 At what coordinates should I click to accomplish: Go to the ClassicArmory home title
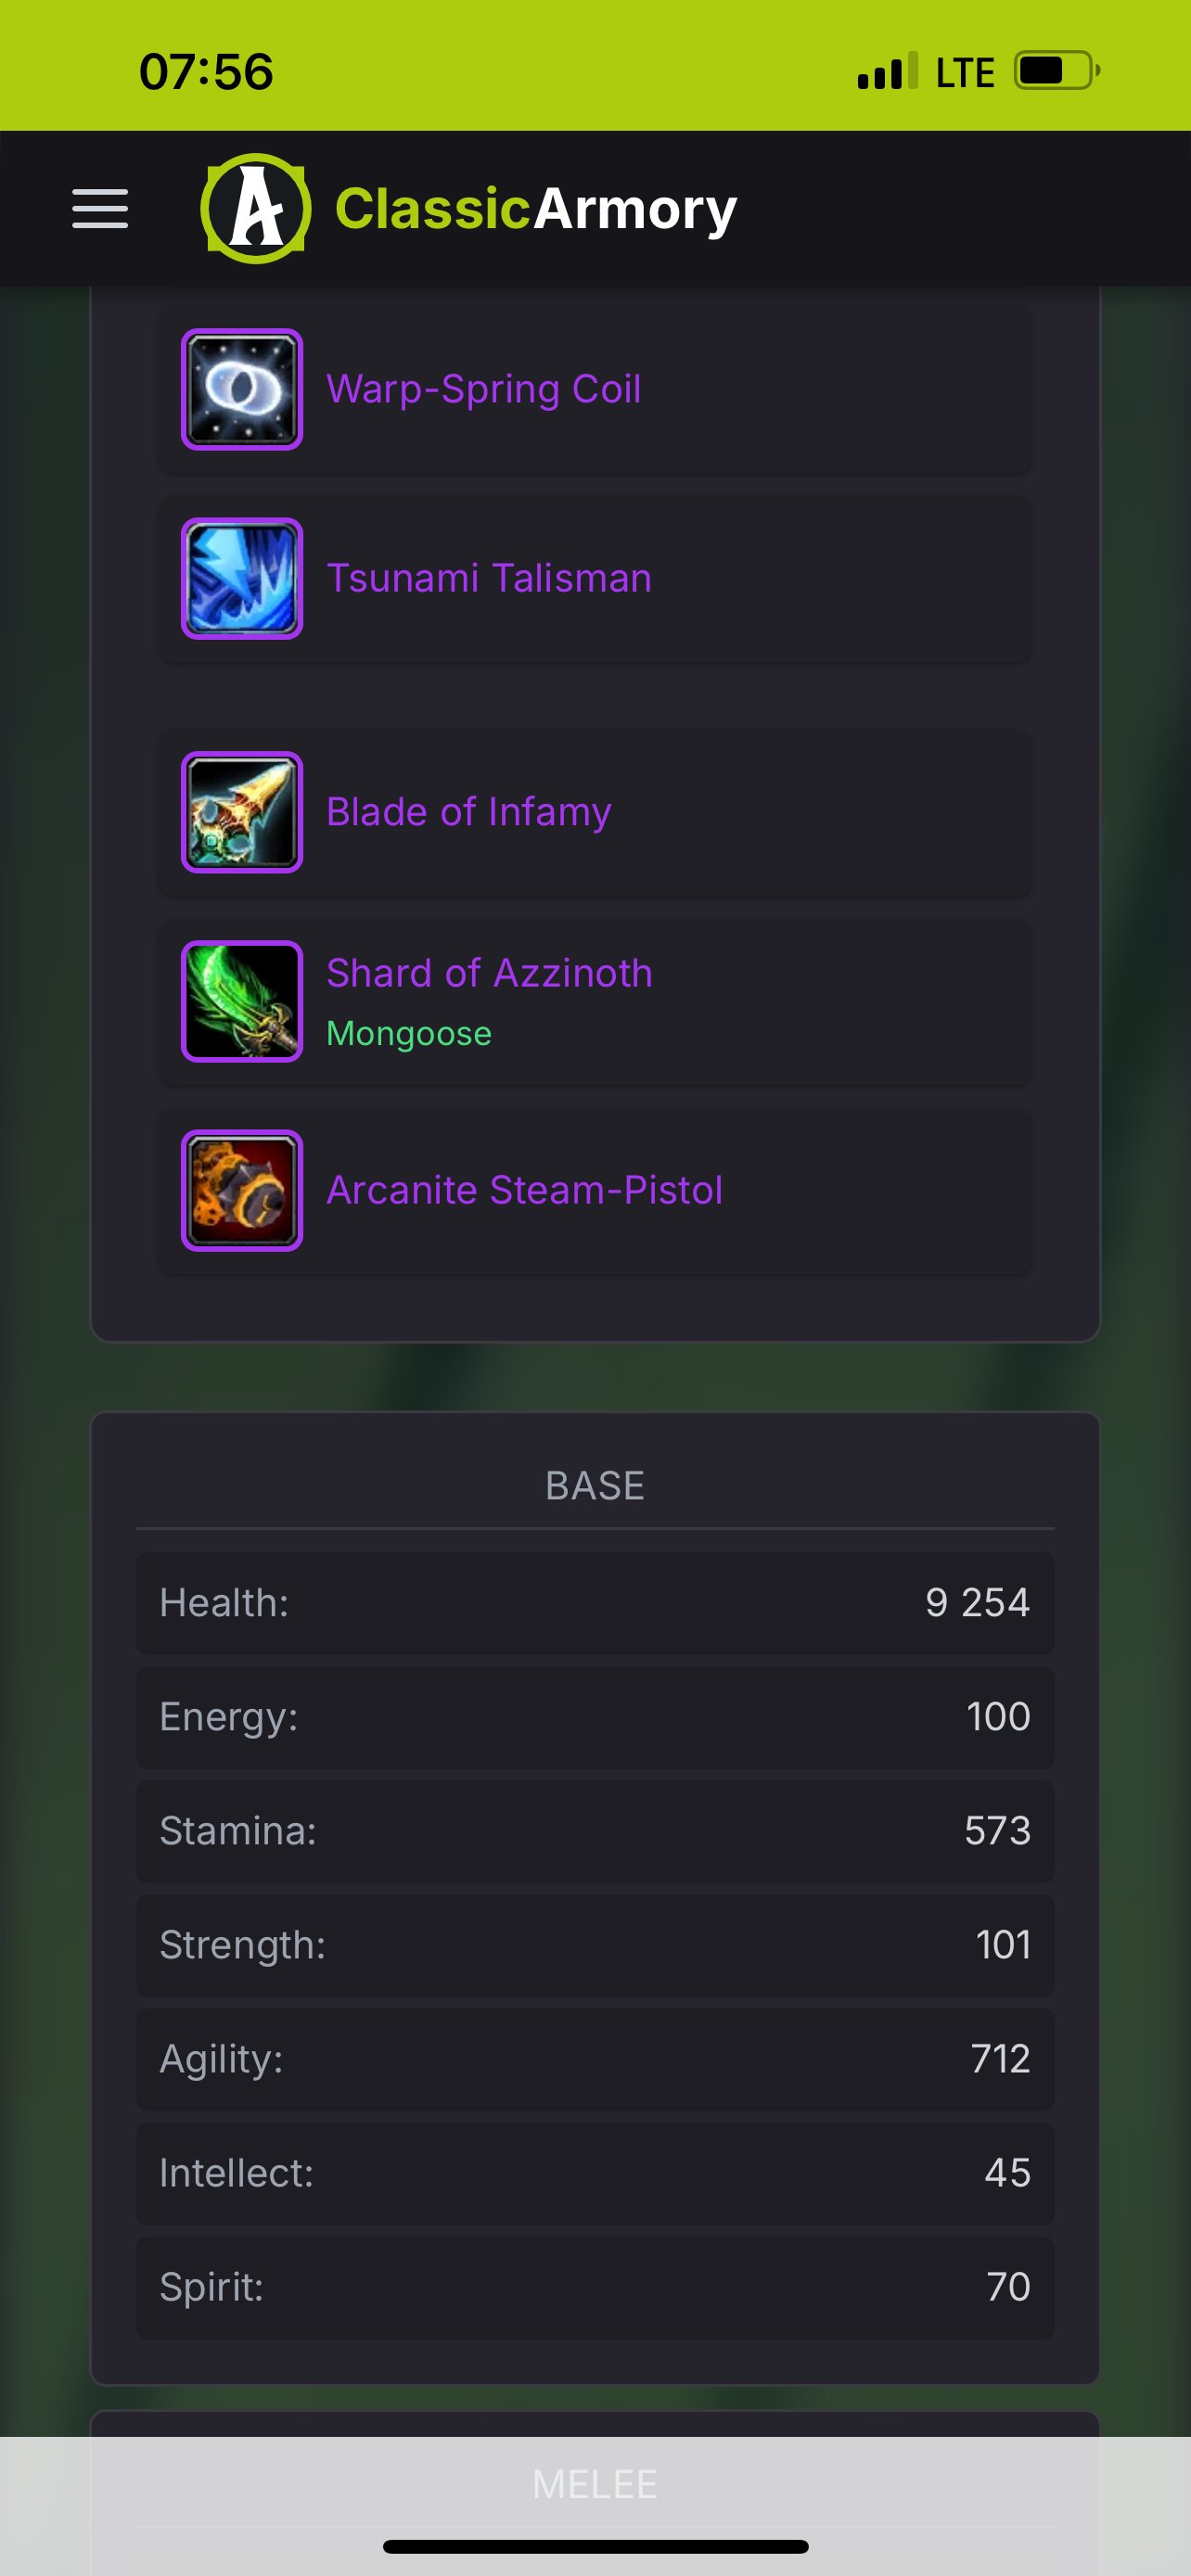pyautogui.click(x=536, y=209)
